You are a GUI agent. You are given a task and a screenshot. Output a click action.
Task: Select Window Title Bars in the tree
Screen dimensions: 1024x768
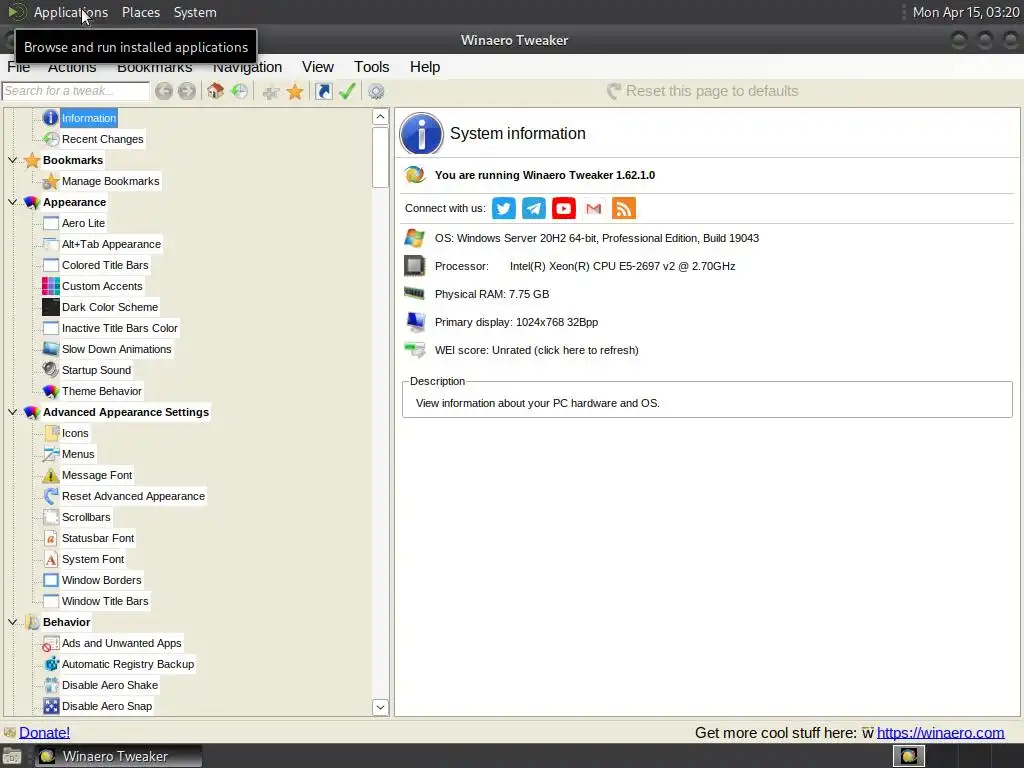[x=105, y=601]
